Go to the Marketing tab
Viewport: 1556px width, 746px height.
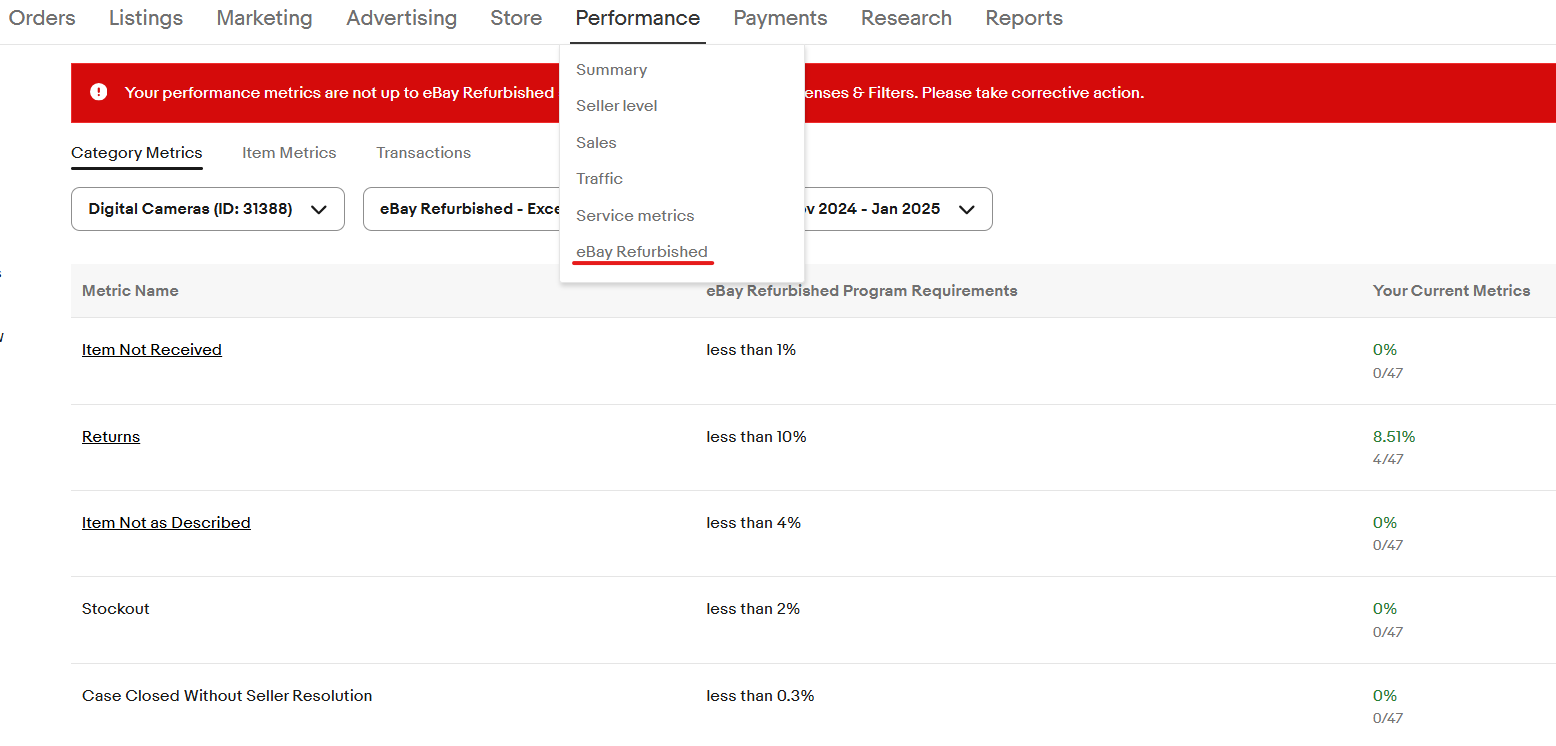[x=264, y=18]
